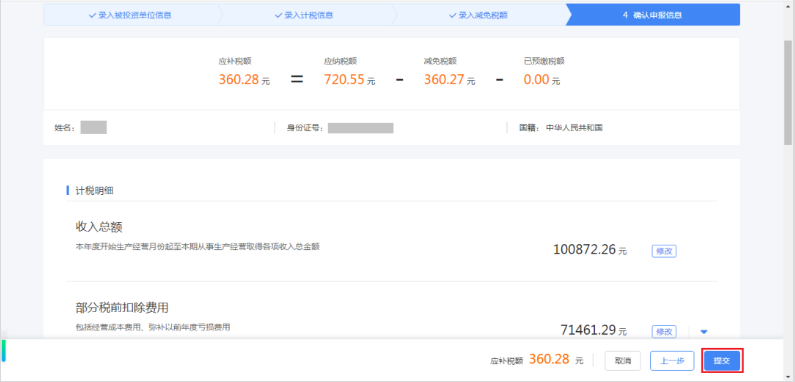Screen dimensions: 795x382
Task: Click the 收入总额 value 100872.26
Action: click(x=584, y=250)
